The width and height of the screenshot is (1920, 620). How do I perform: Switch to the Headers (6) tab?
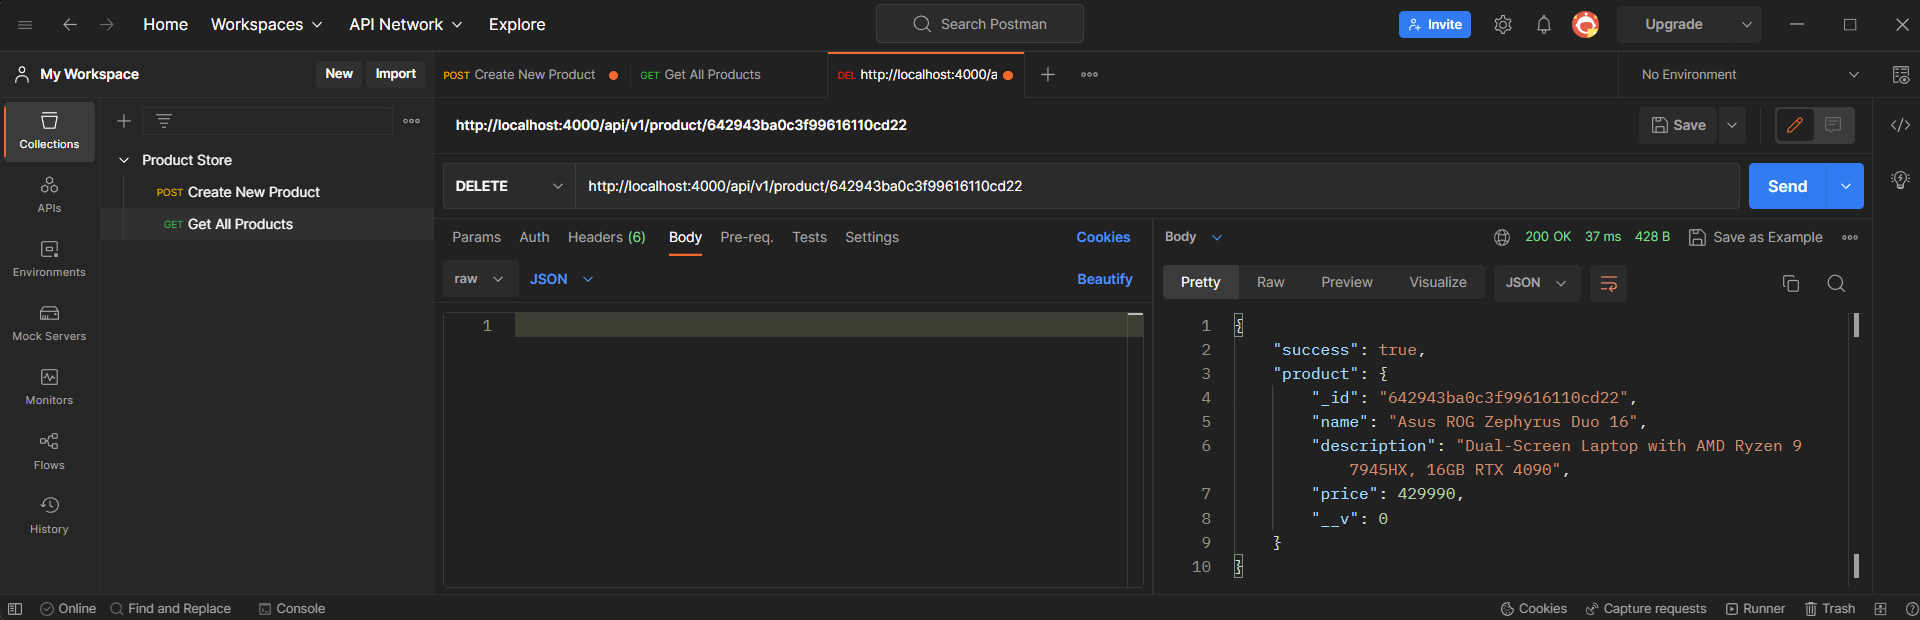606,237
